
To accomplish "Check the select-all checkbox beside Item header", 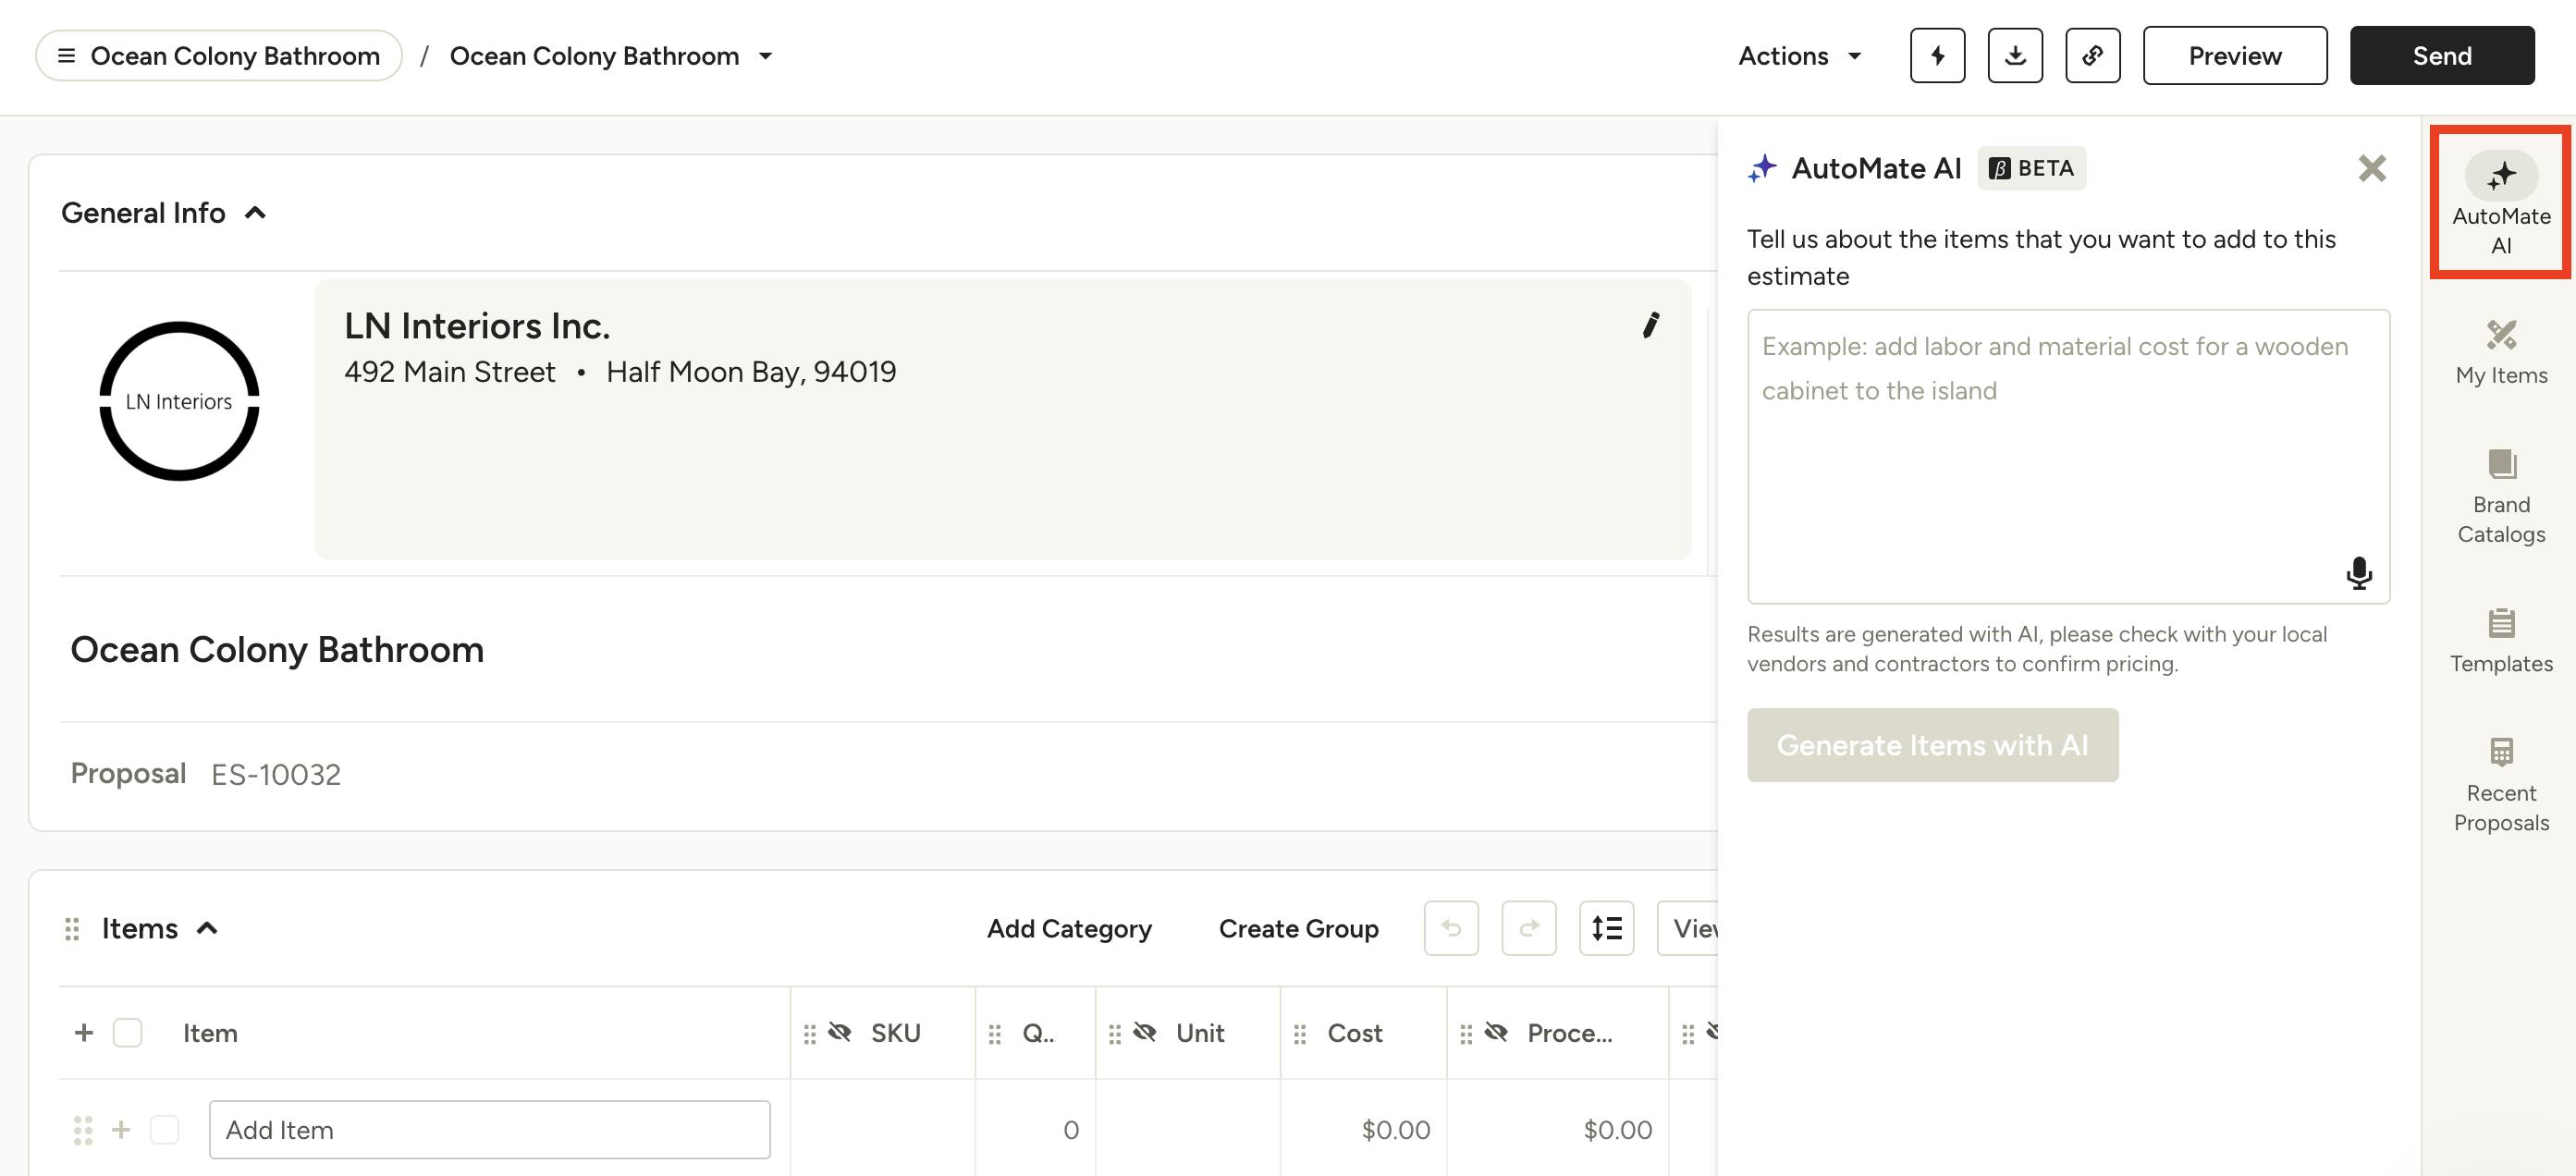I will tap(128, 1033).
